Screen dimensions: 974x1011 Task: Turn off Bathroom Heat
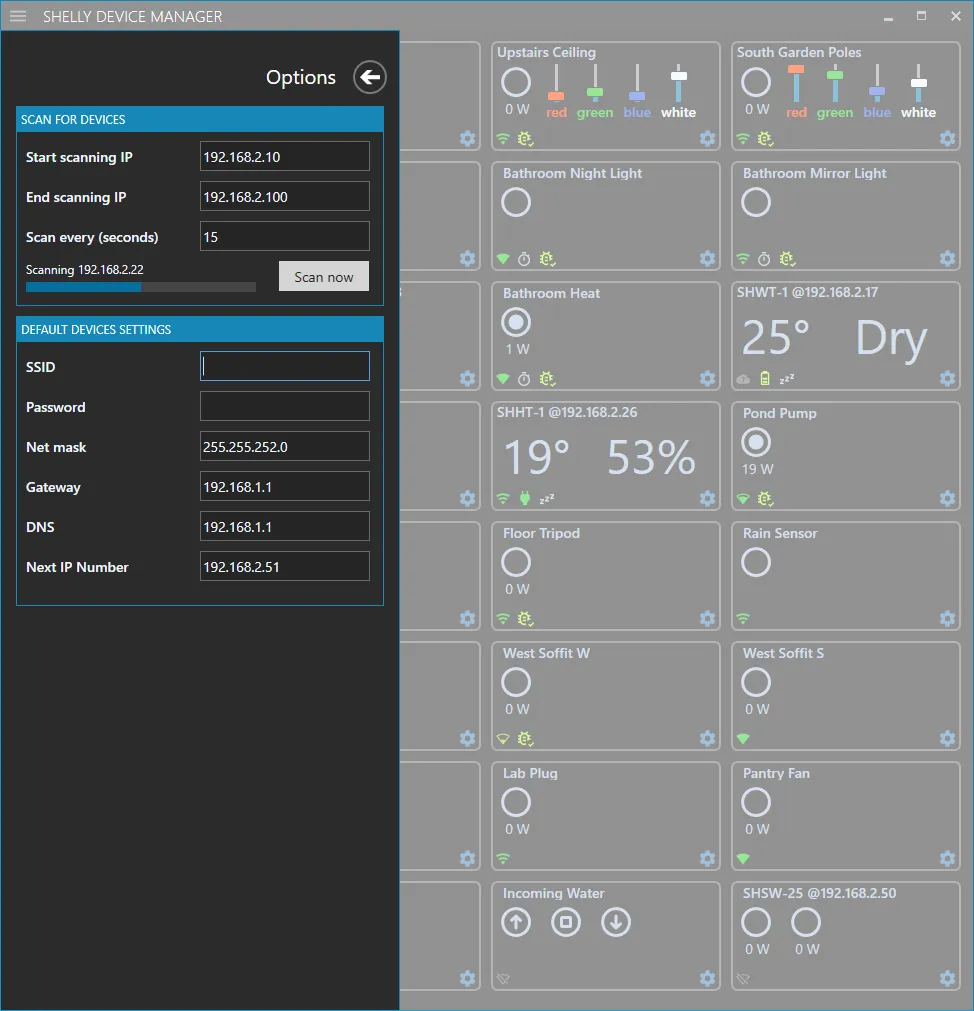(516, 322)
